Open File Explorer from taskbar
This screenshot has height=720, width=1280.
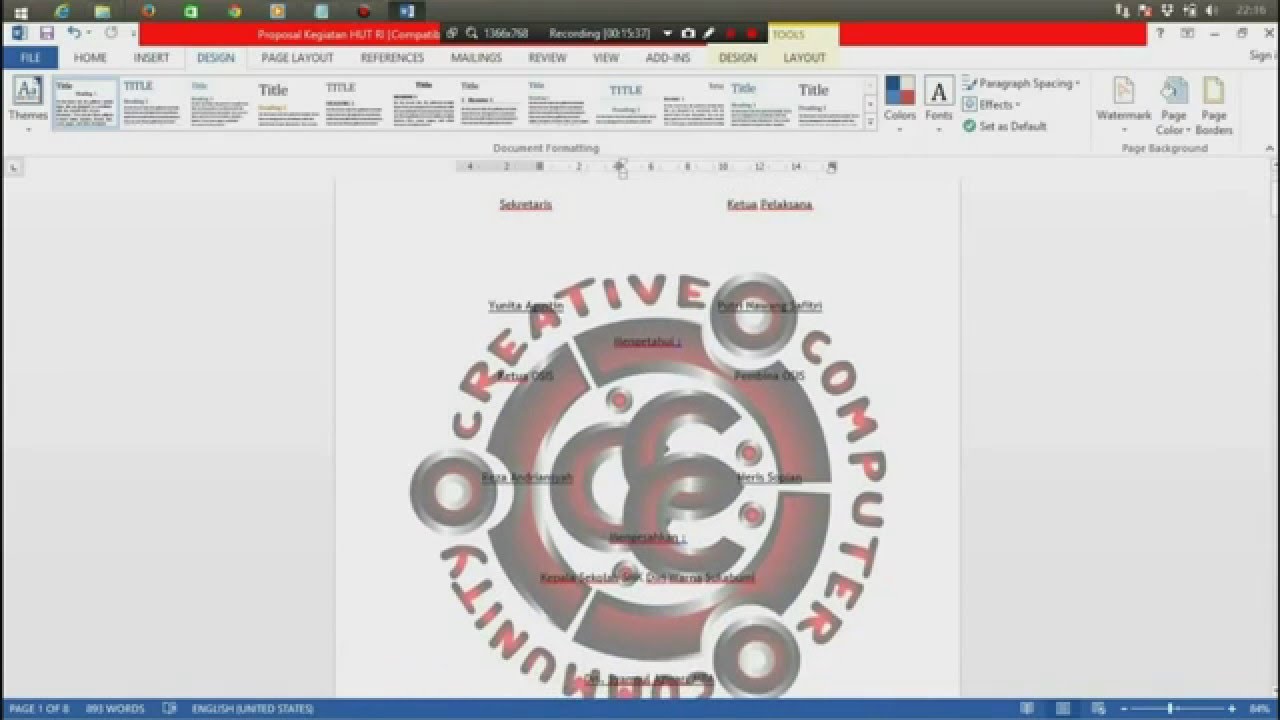(x=102, y=11)
